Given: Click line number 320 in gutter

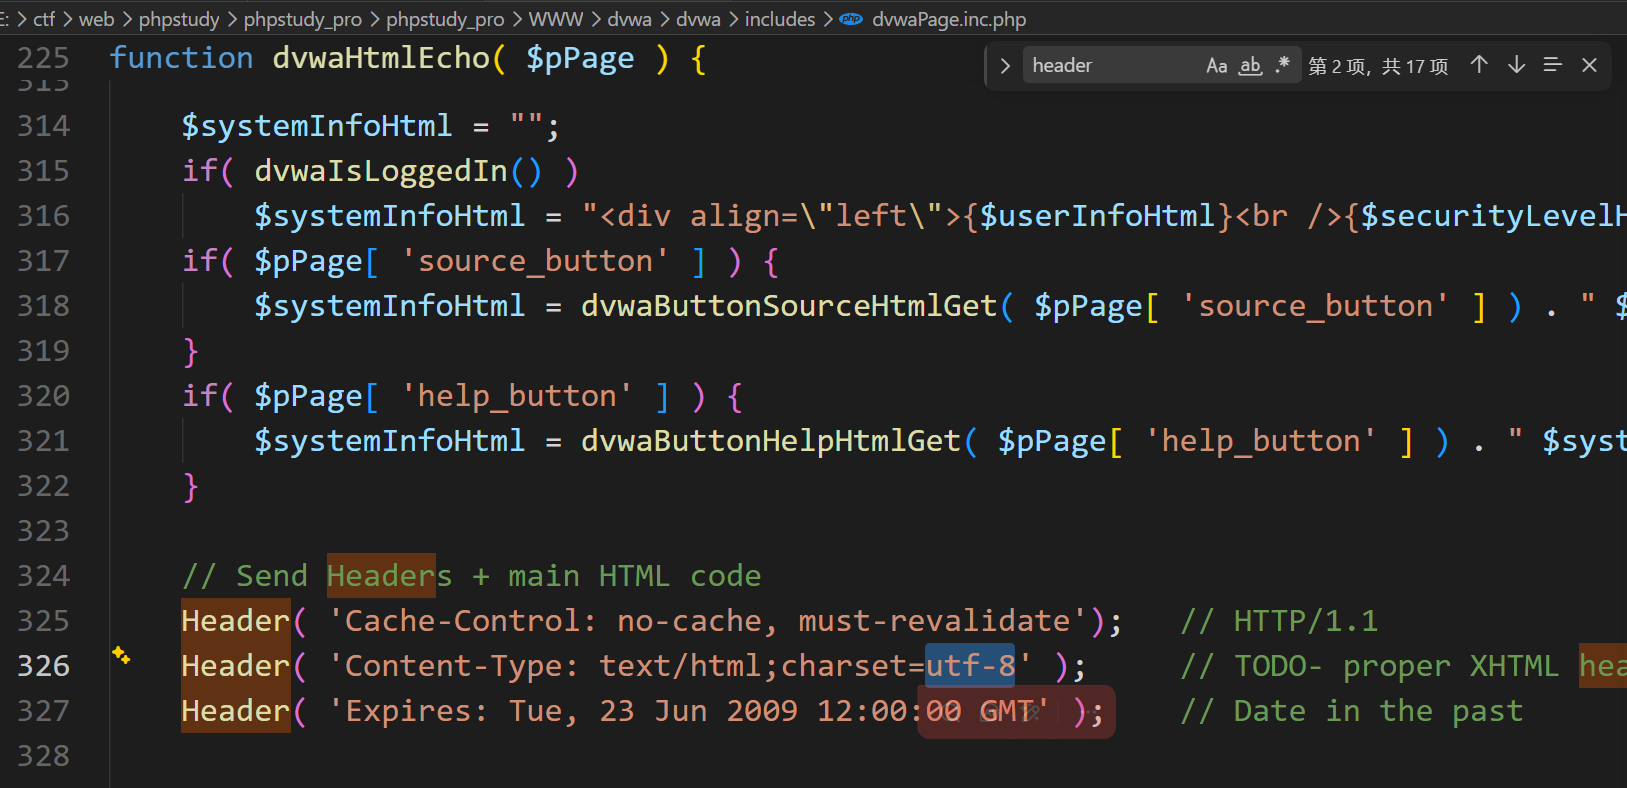Looking at the screenshot, I should click(x=44, y=396).
